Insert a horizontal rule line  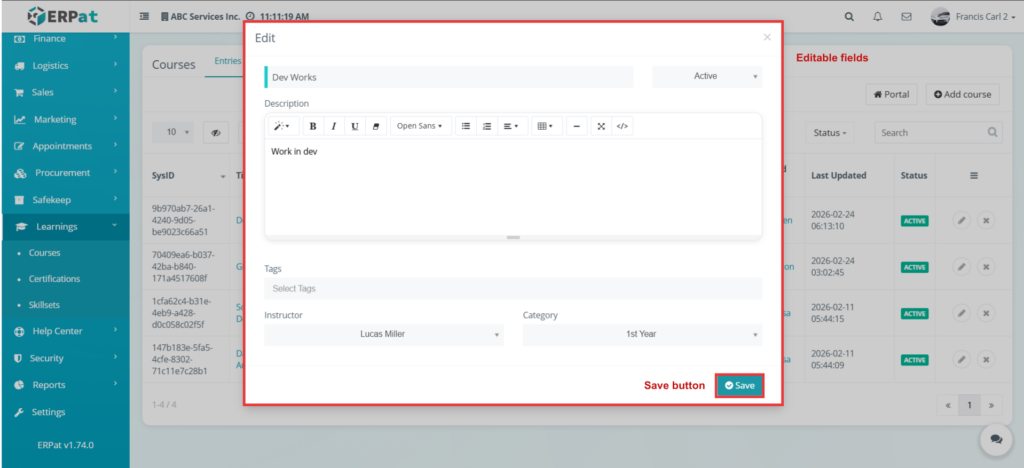pyautogui.click(x=577, y=126)
